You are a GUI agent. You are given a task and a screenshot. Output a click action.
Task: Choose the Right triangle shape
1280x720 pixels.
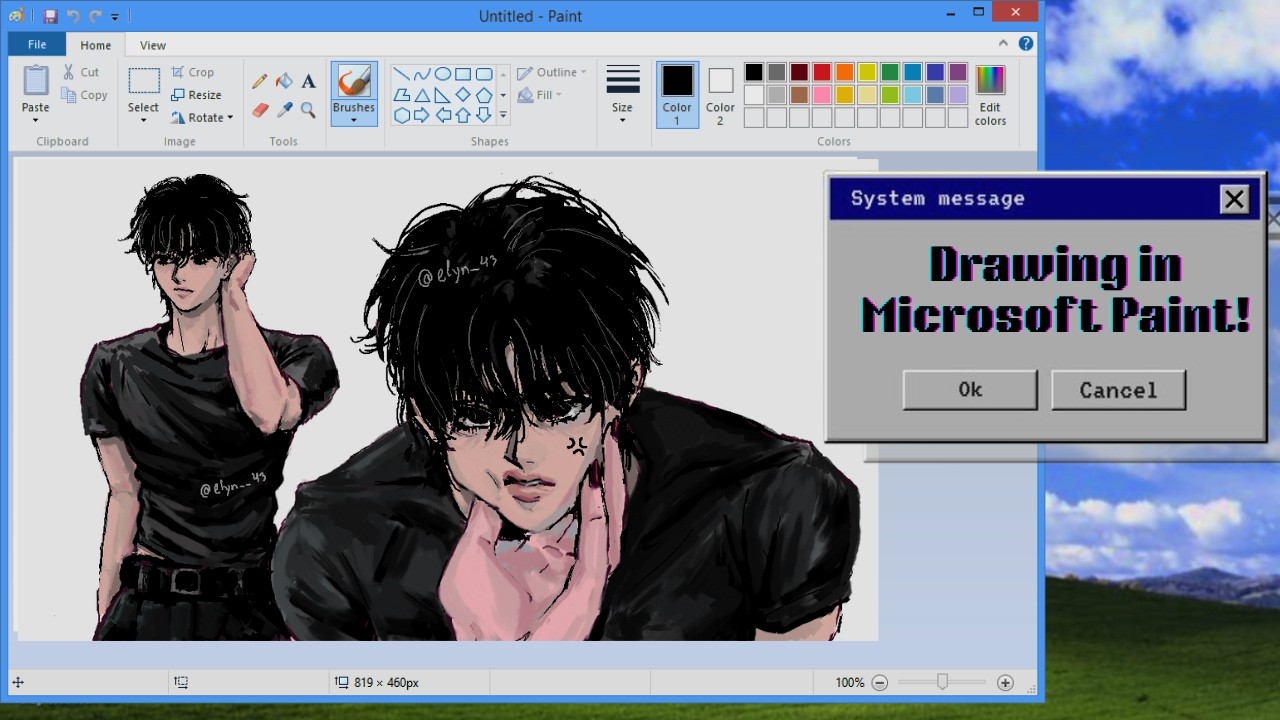pos(442,95)
